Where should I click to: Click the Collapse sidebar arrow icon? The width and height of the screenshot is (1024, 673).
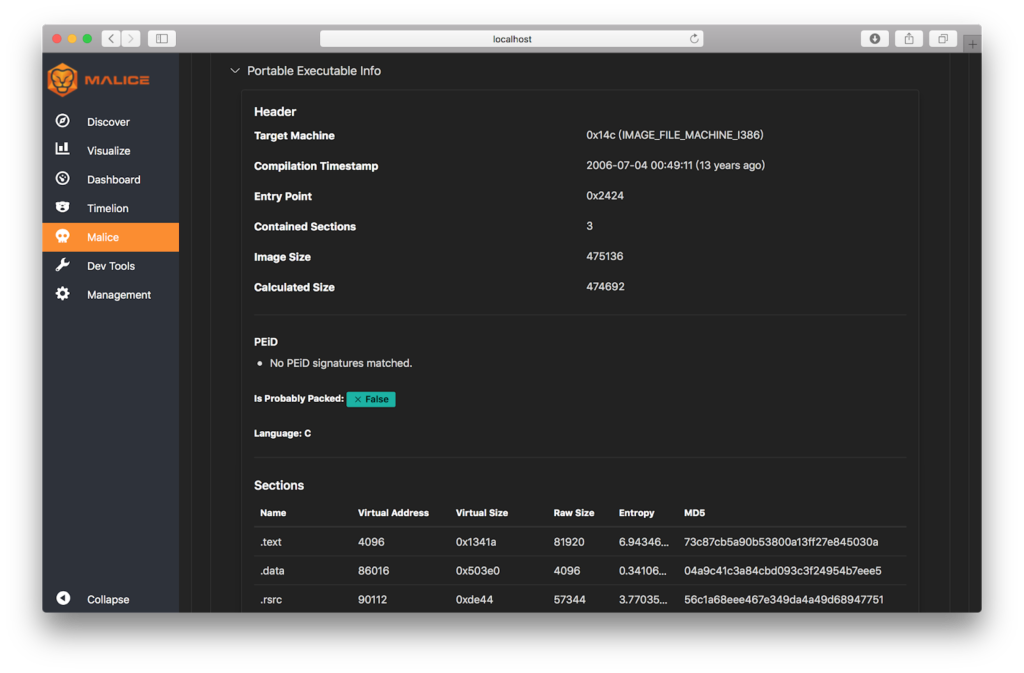tap(63, 598)
